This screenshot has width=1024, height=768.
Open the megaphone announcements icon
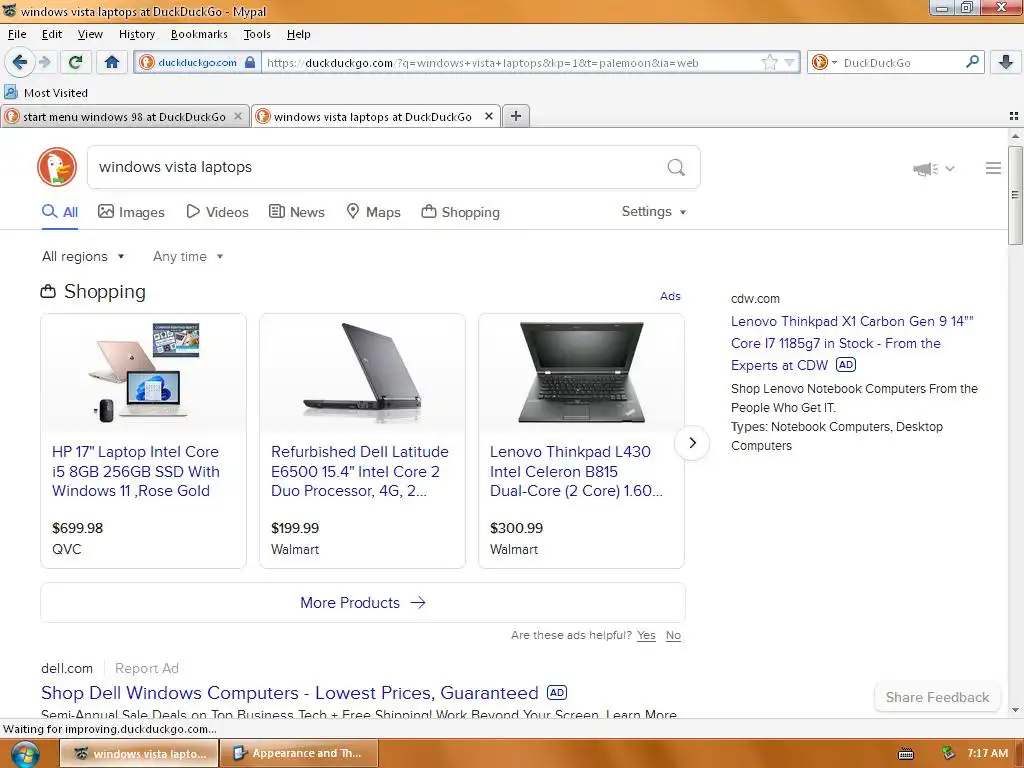point(925,169)
